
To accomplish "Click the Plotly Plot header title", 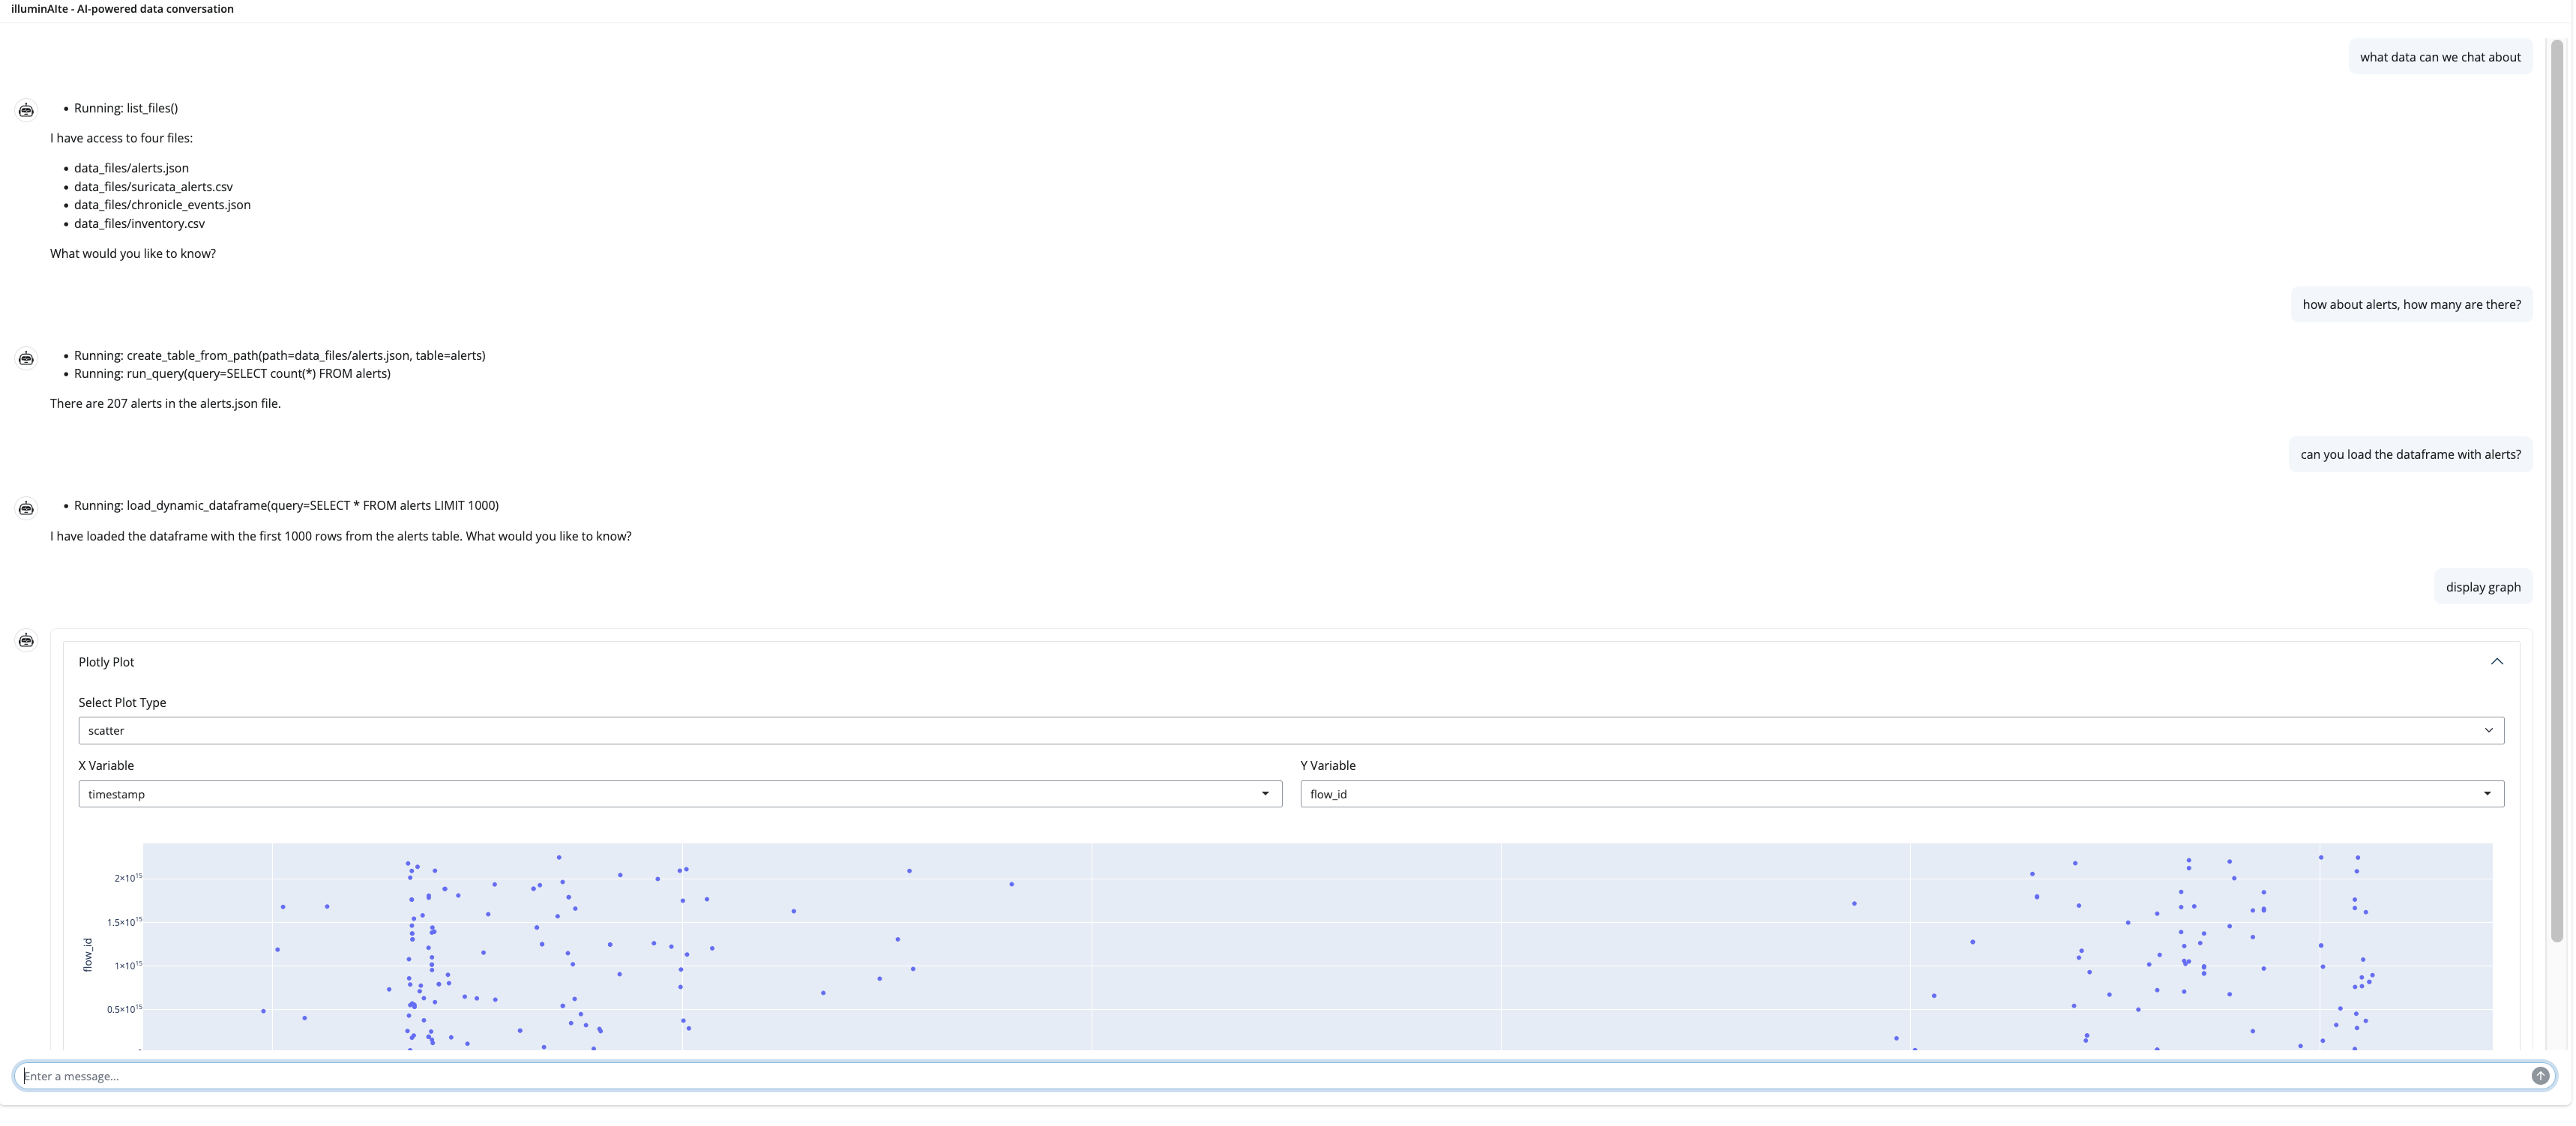I will 106,662.
